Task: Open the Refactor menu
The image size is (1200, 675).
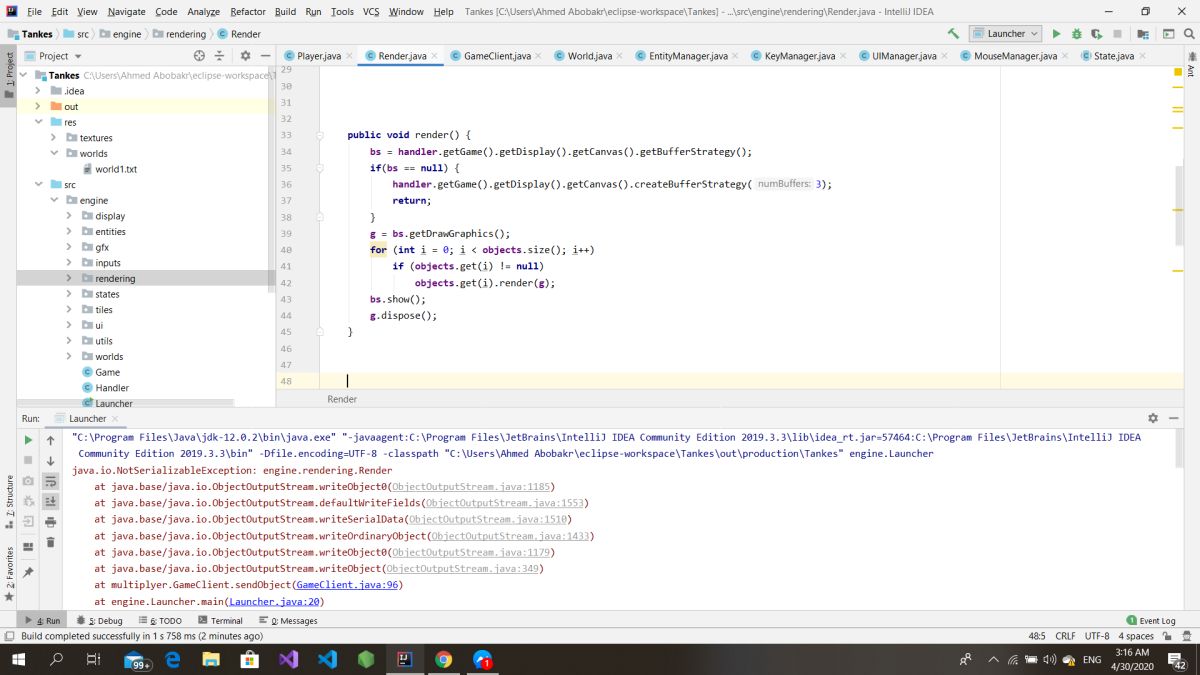Action: coord(247,11)
